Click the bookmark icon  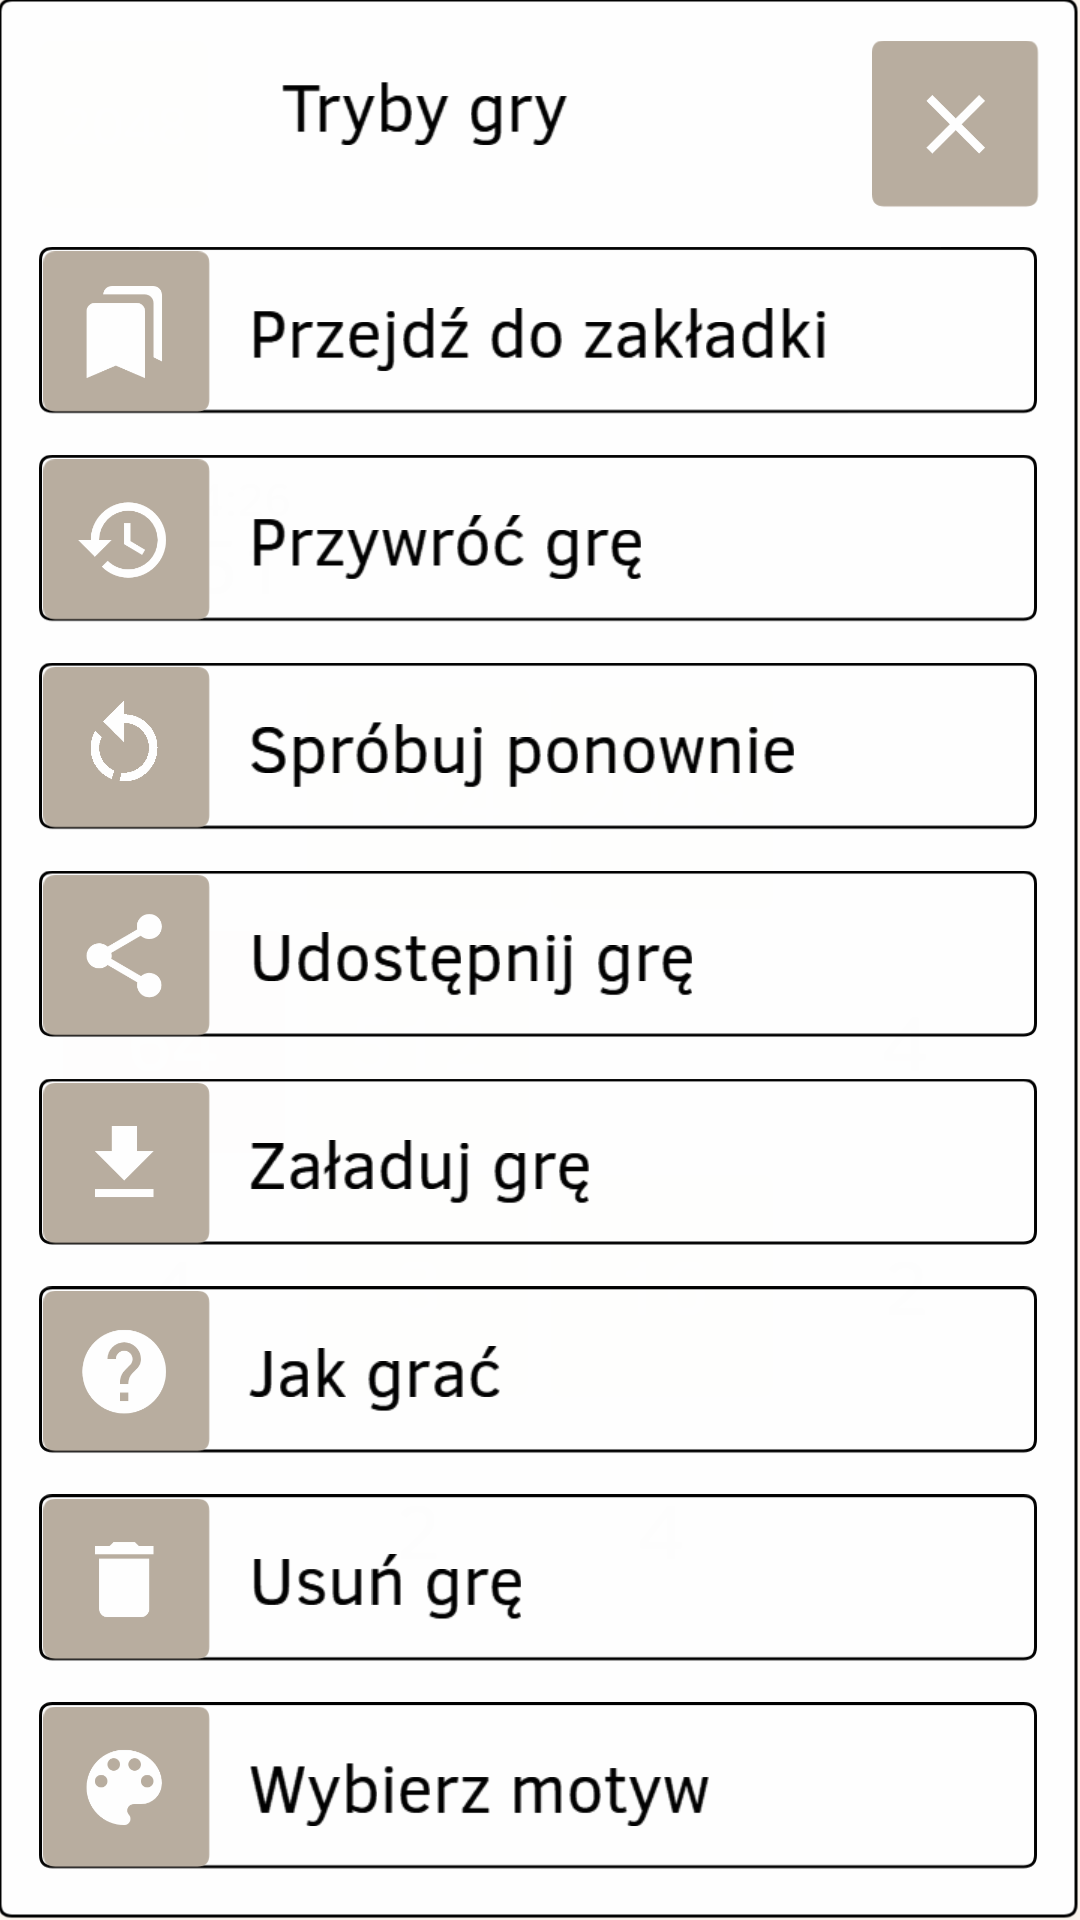point(124,331)
